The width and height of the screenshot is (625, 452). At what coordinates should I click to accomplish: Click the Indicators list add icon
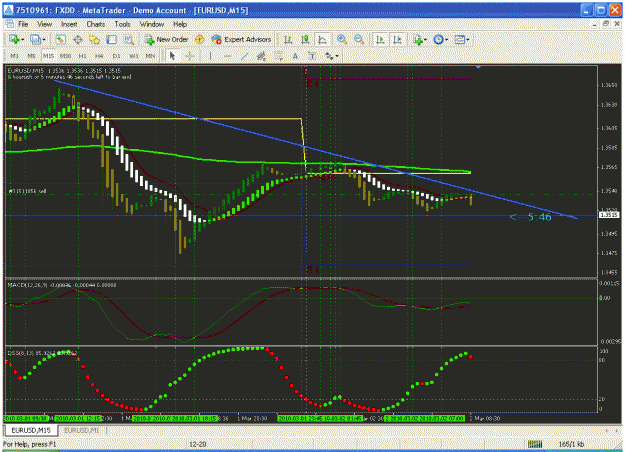417,39
